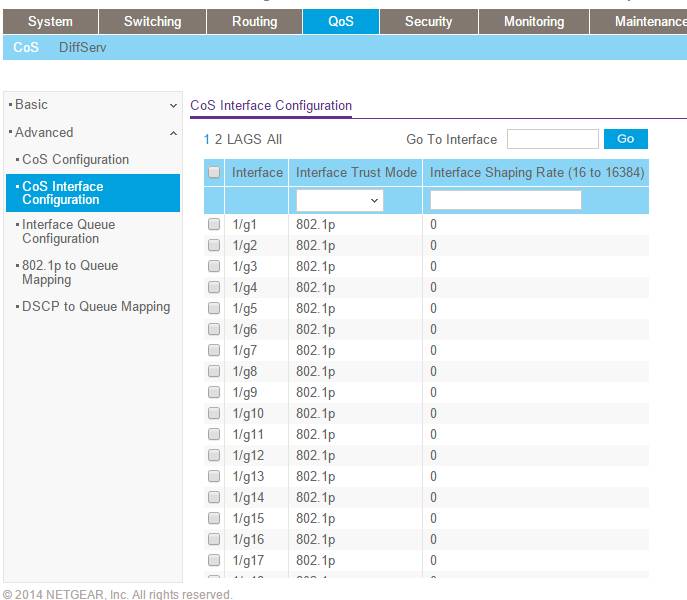The height and width of the screenshot is (600, 687).
Task: Check the box for 1/g9
Action: 214,392
